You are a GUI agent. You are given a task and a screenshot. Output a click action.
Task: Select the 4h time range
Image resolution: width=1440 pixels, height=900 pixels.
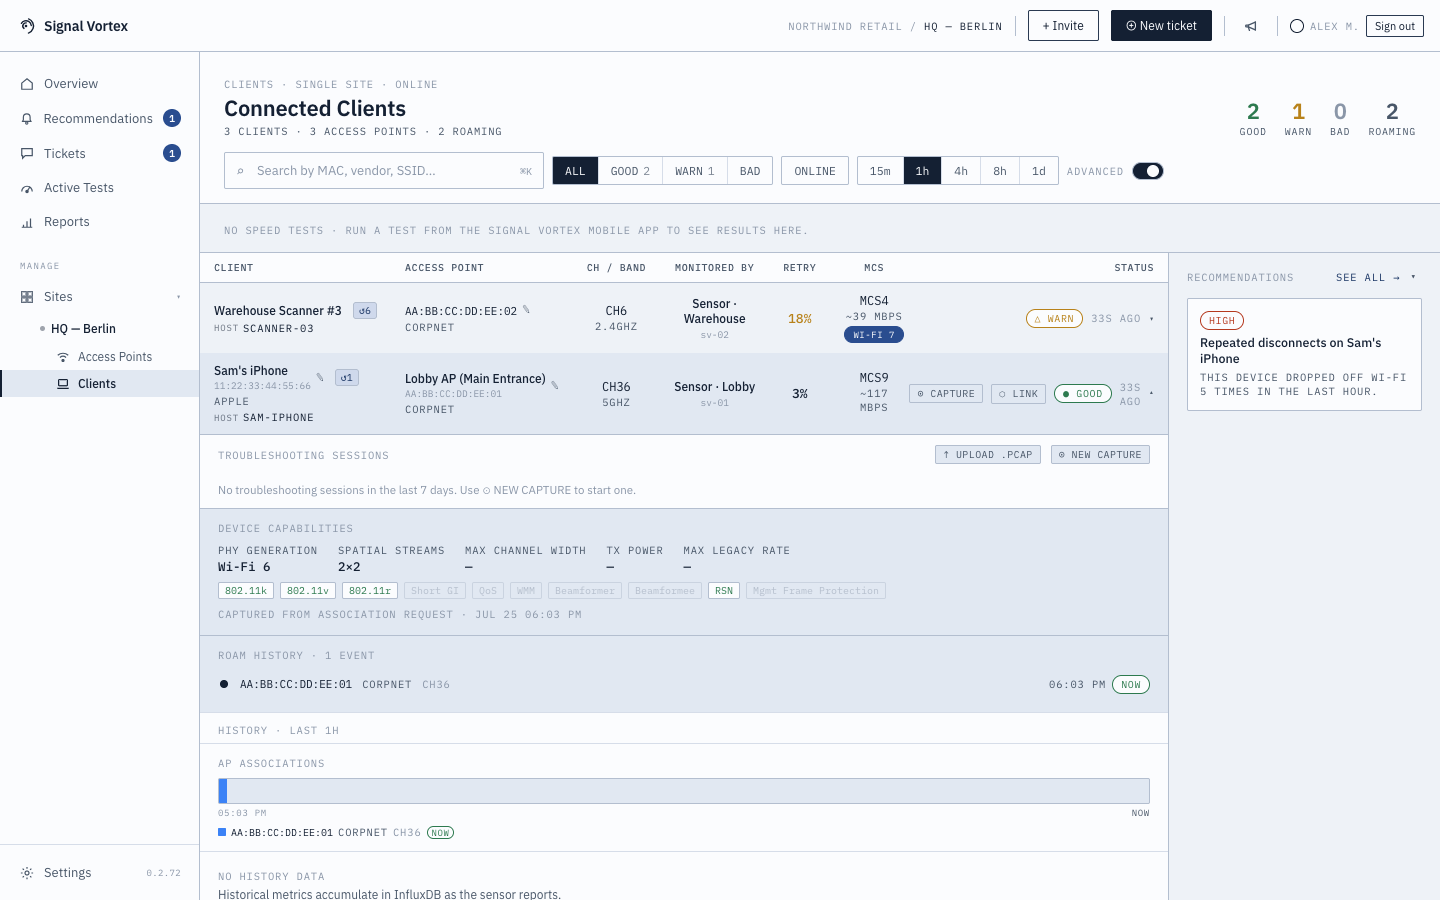tap(961, 171)
